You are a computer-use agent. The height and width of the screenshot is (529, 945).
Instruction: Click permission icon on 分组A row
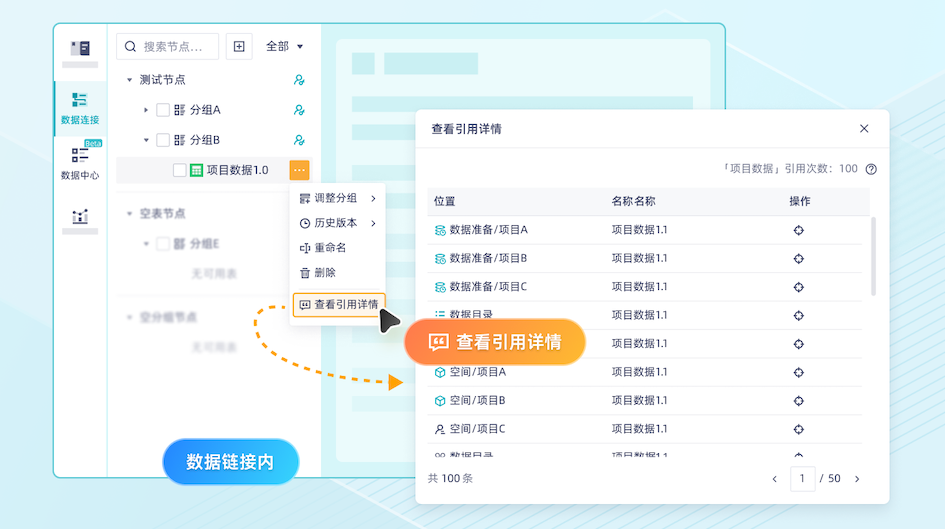299,110
